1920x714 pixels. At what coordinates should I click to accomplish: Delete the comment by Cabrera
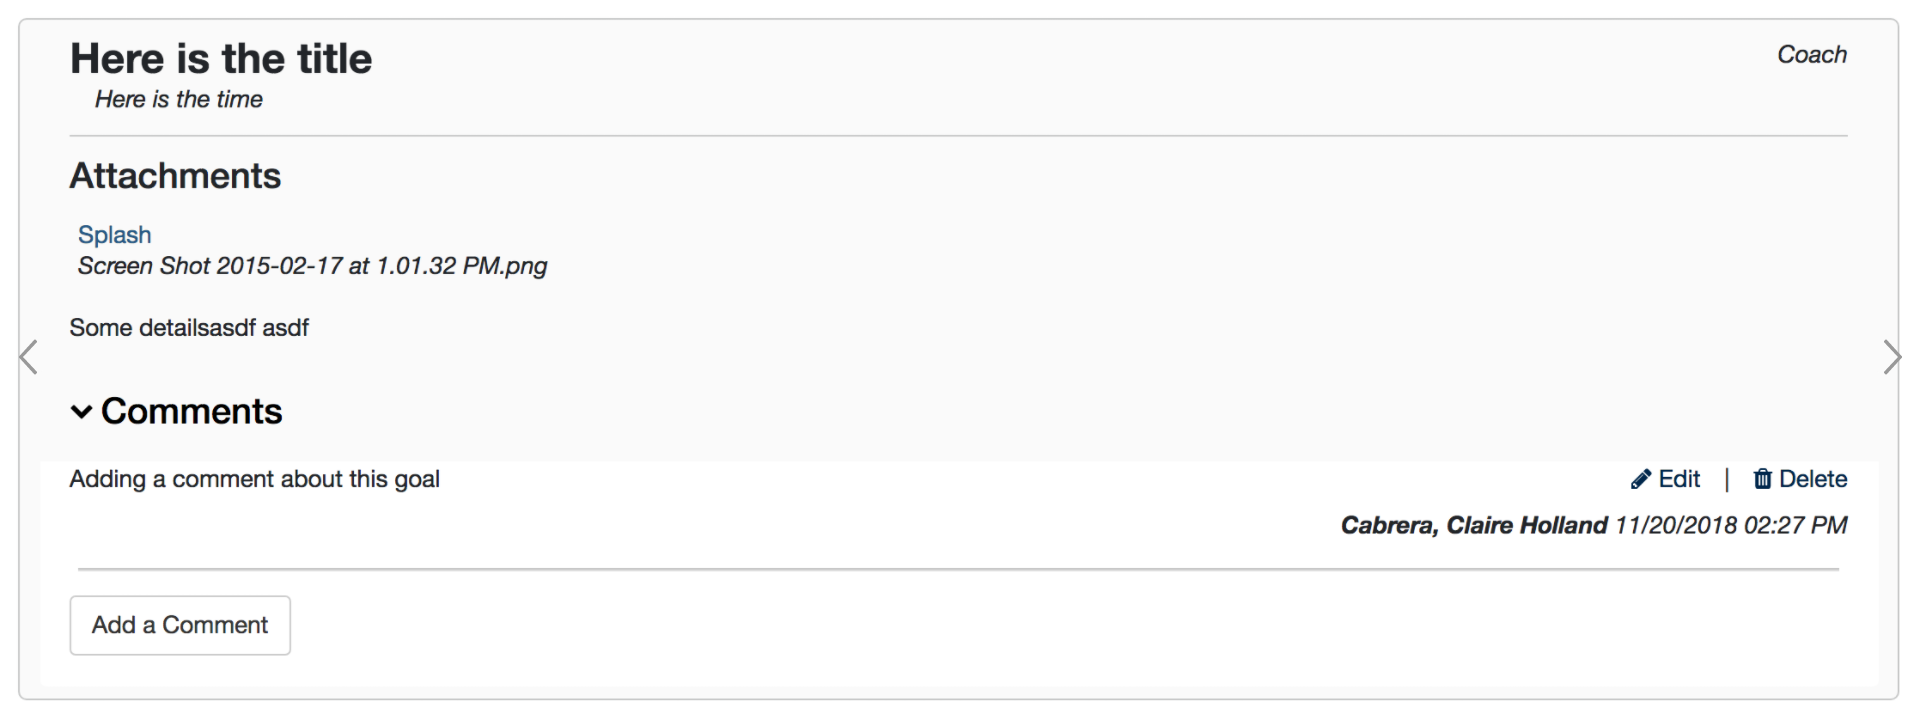tap(1801, 480)
